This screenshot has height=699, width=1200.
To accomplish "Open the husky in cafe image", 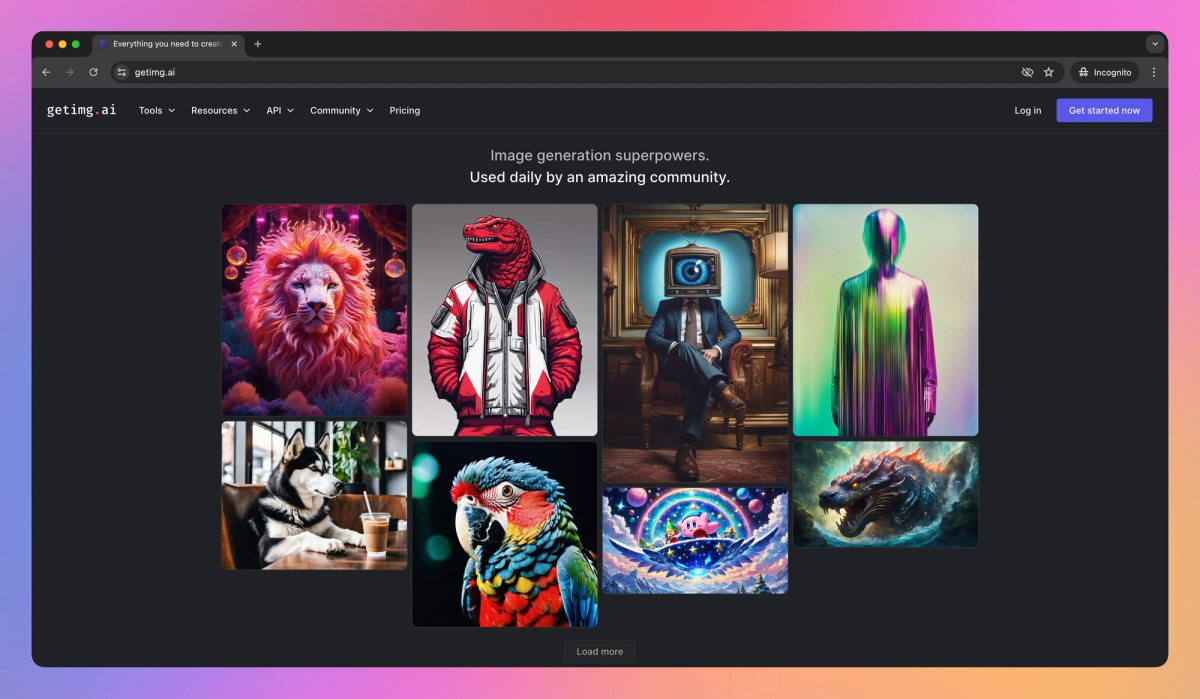I will [314, 495].
